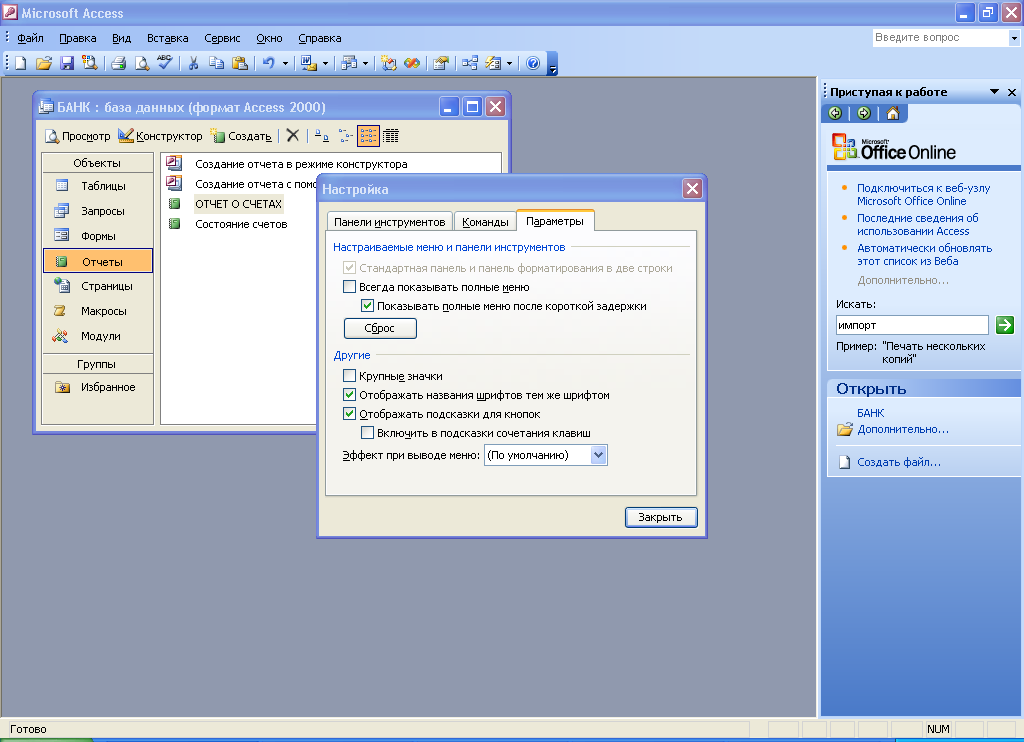Open the Вставка menu
1024x742 pixels.
[x=167, y=38]
